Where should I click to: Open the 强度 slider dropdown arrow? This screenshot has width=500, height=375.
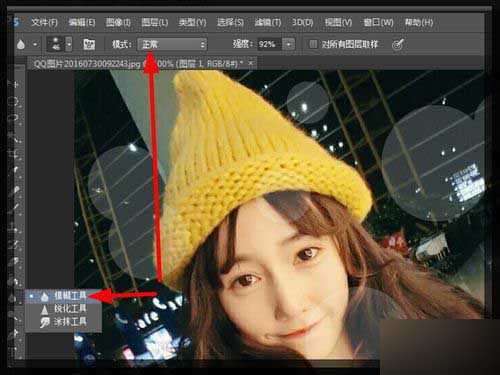tap(289, 44)
